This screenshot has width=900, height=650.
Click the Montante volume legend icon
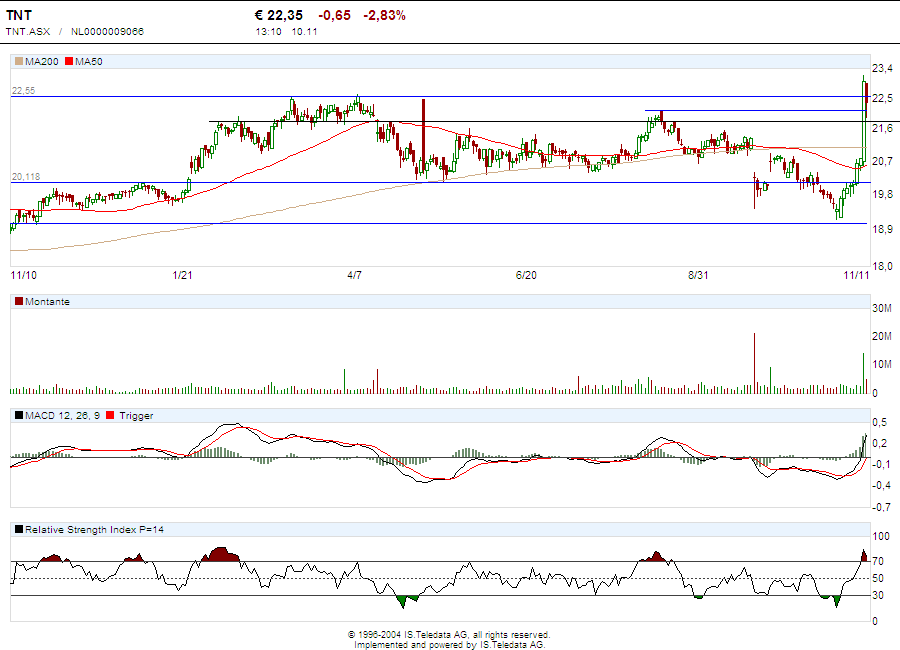pyautogui.click(x=18, y=301)
